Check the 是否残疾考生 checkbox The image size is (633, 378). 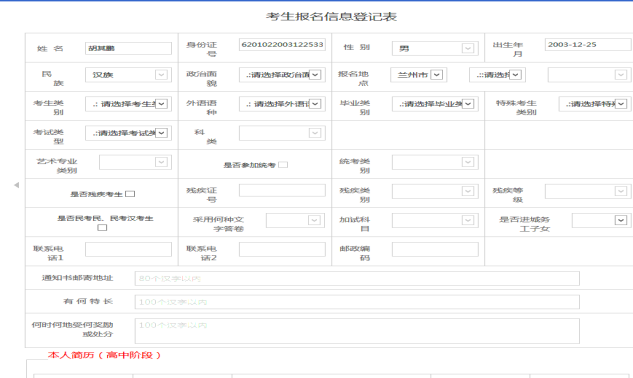point(130,194)
